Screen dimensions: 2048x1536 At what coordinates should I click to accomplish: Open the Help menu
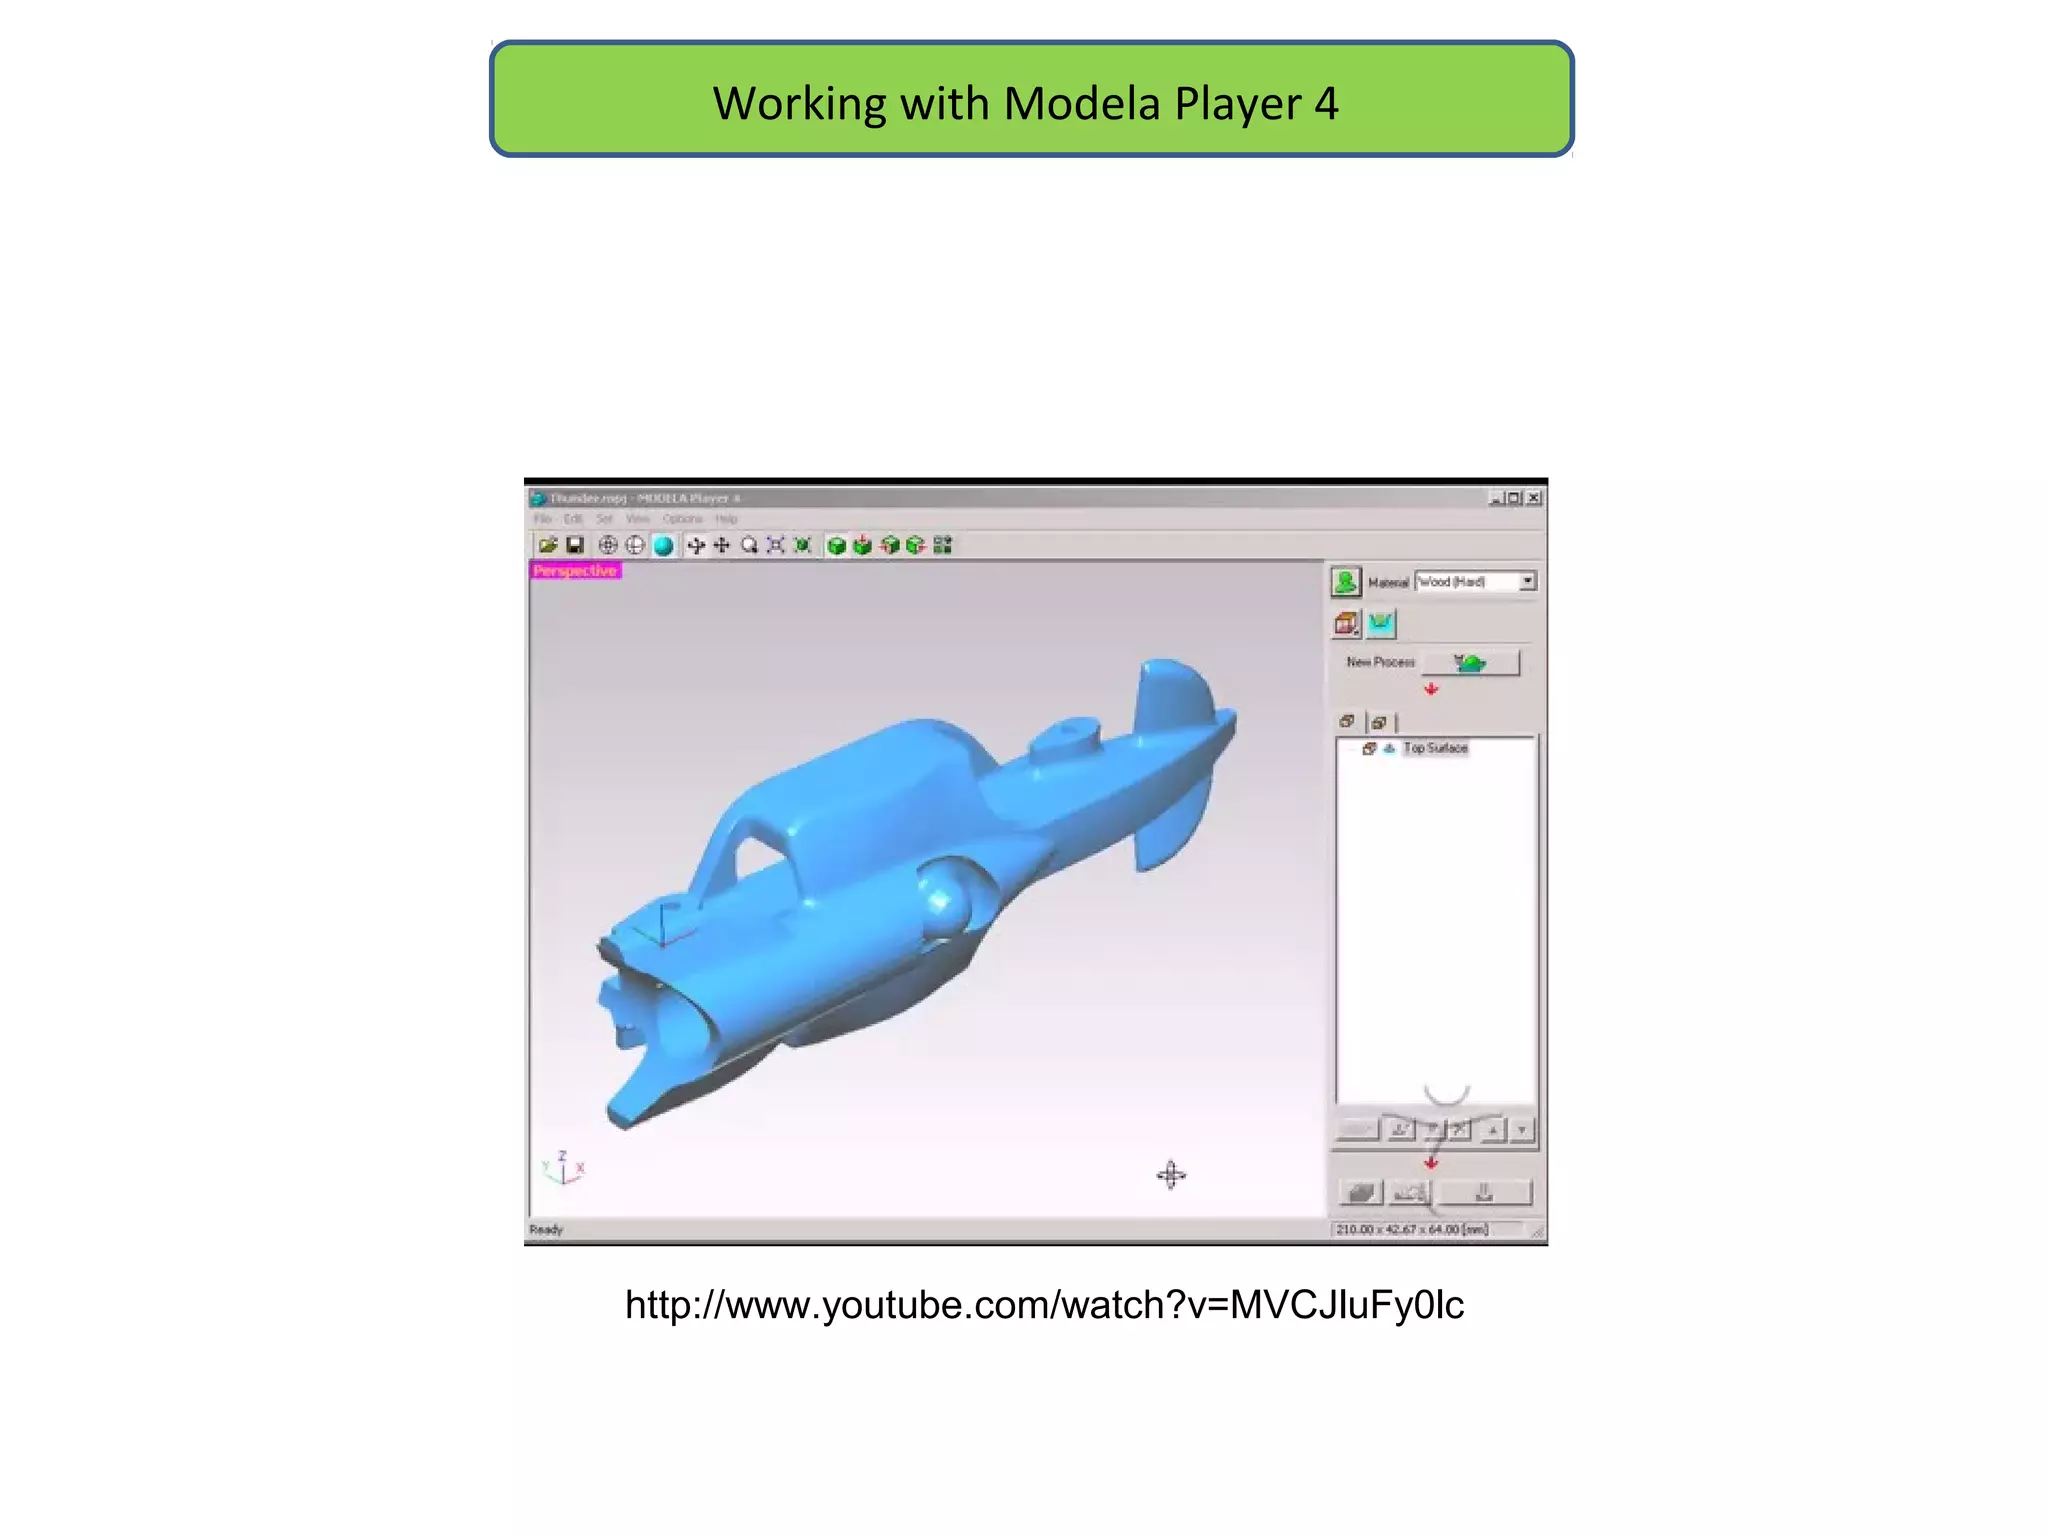coord(727,519)
